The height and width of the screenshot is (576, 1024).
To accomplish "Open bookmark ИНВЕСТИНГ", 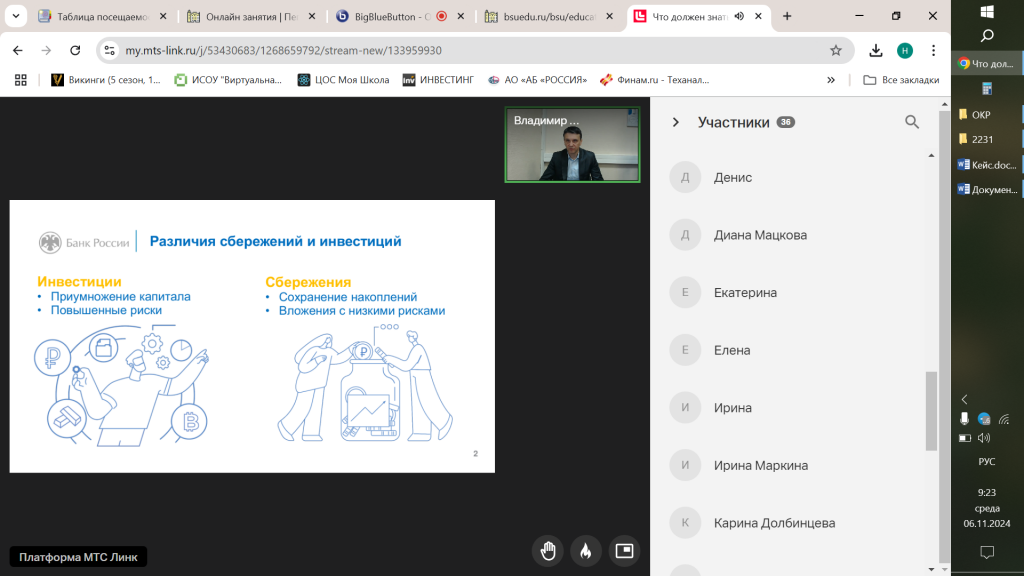I will 438,80.
